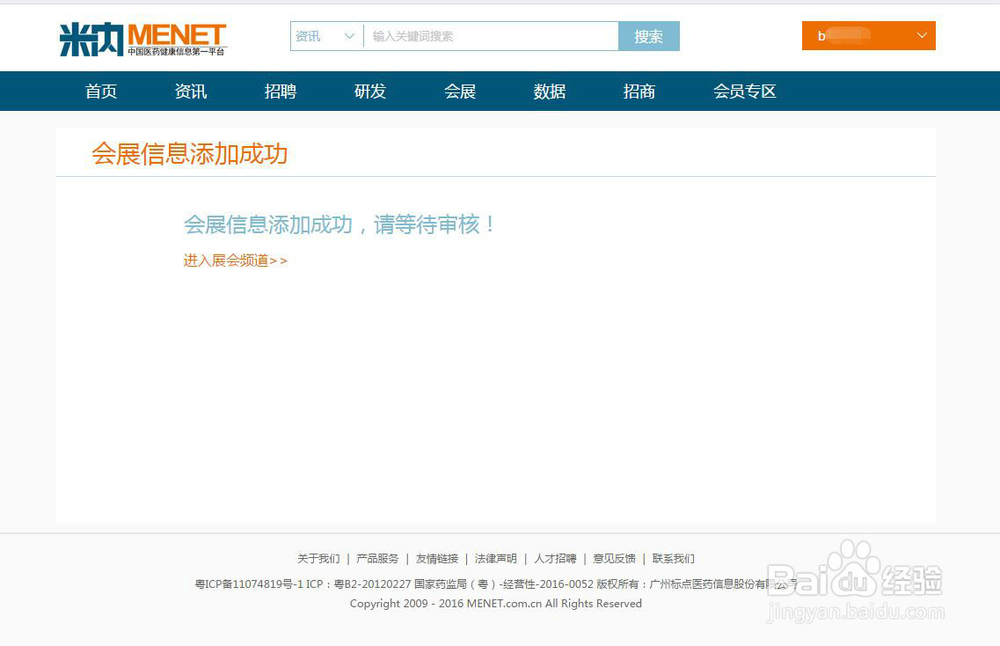Open the 招商 section
The image size is (1000, 646).
(x=638, y=91)
